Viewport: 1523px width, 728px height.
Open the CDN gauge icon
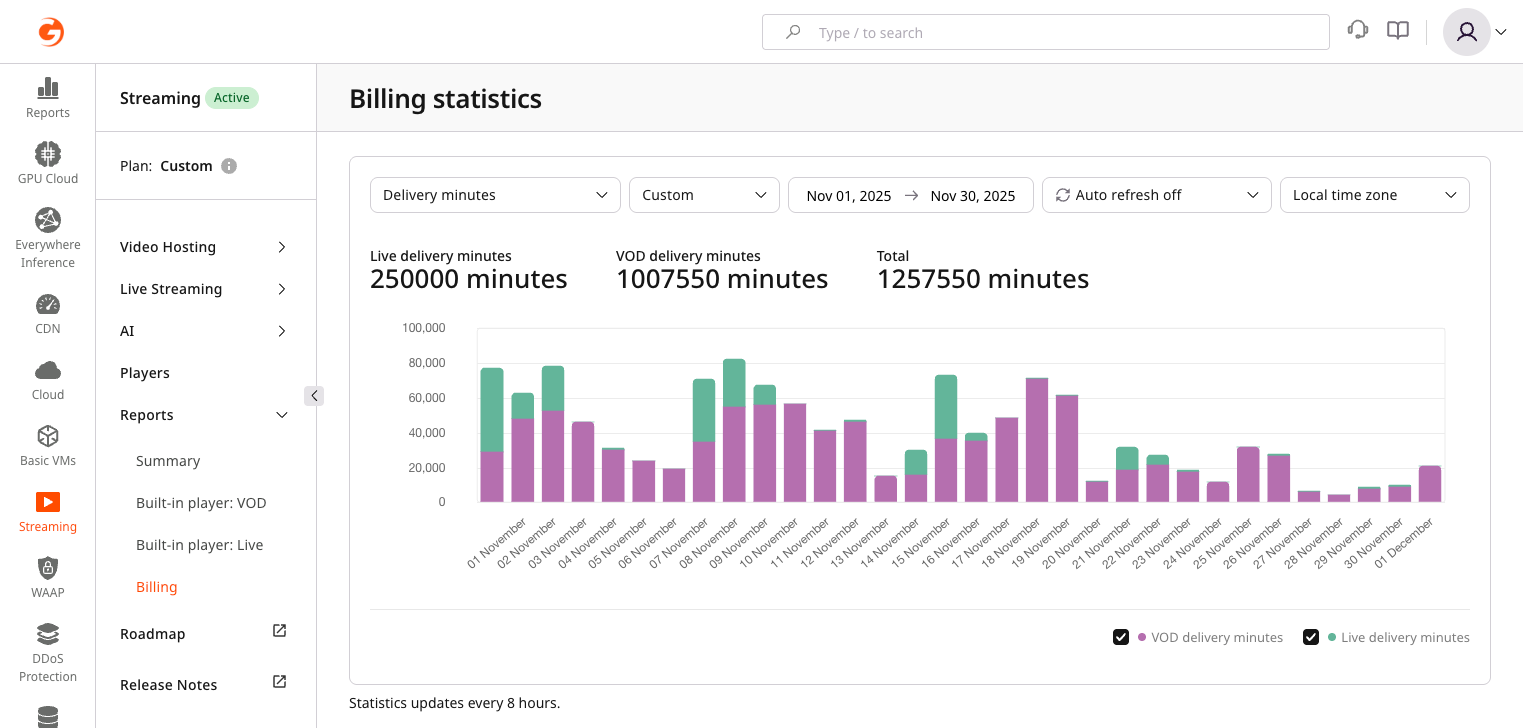click(47, 304)
